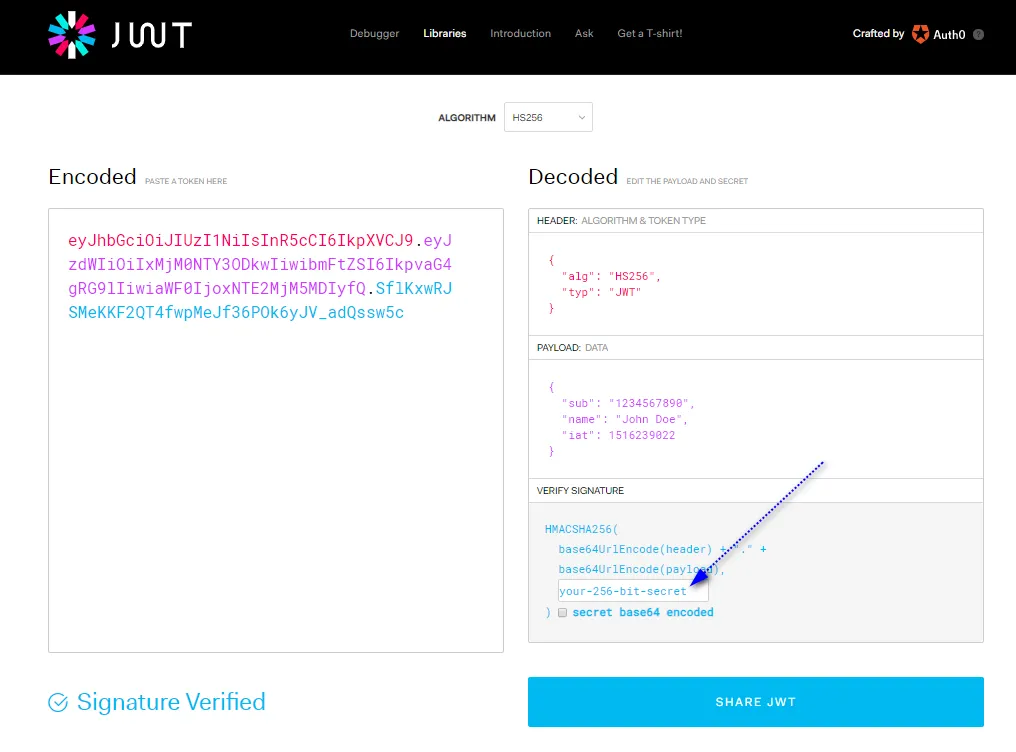Screen dimensions: 1016x752
Task: Click the Signature Verified status text
Action: (171, 702)
